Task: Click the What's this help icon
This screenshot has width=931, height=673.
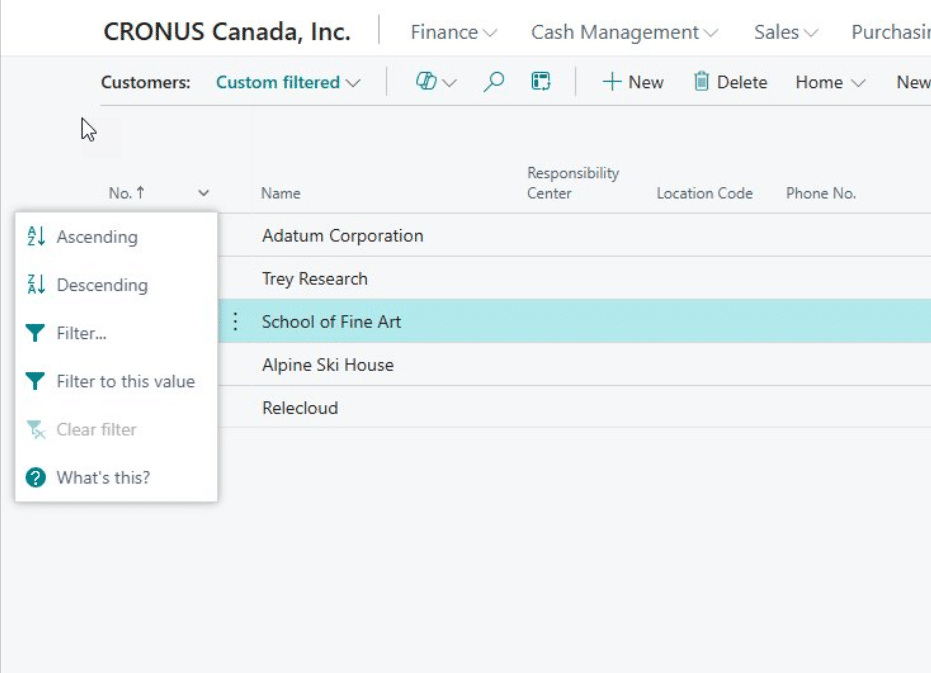Action: coord(36,478)
